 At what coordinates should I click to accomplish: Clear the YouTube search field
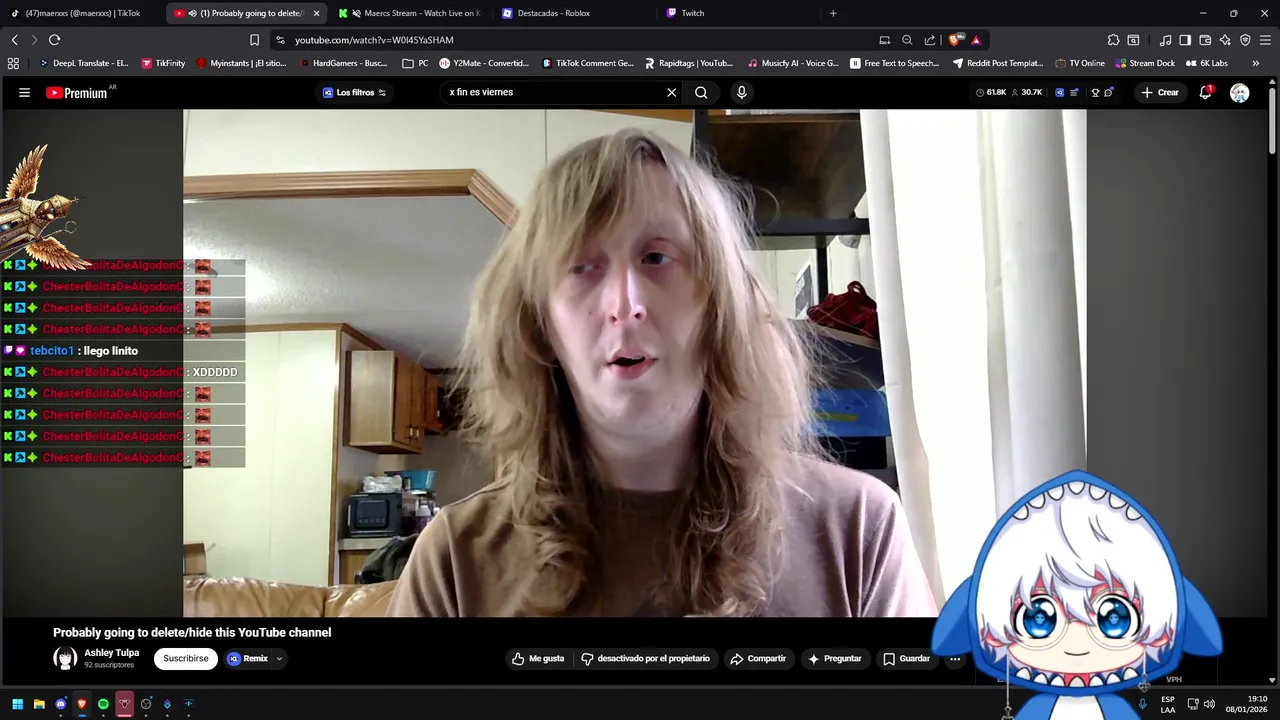pyautogui.click(x=672, y=92)
